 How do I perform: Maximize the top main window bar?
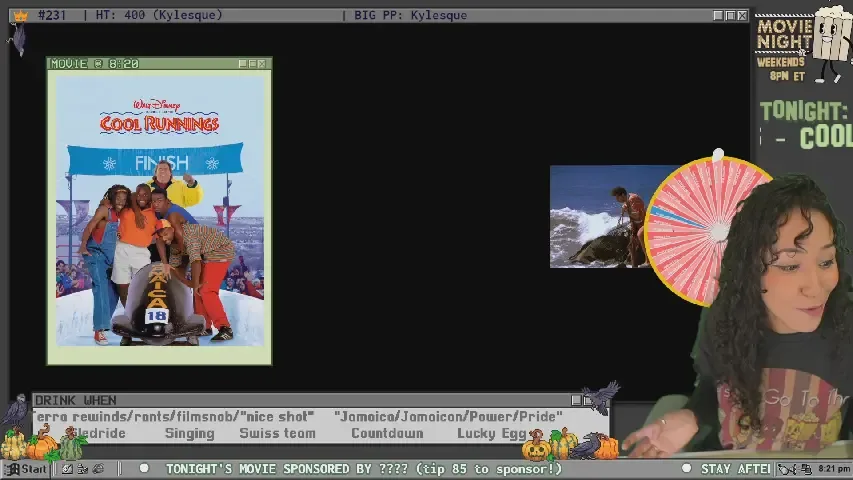(730, 15)
